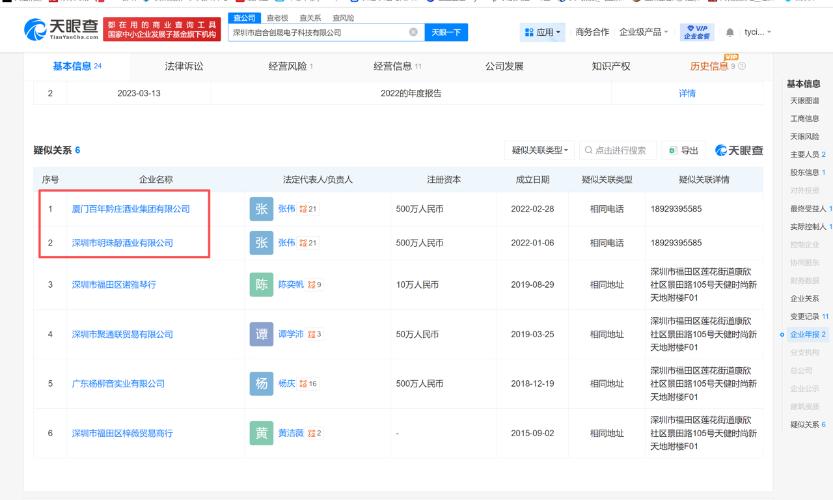Open legal representative 谭学沛 link
This screenshot has width=833, height=500.
(x=291, y=334)
